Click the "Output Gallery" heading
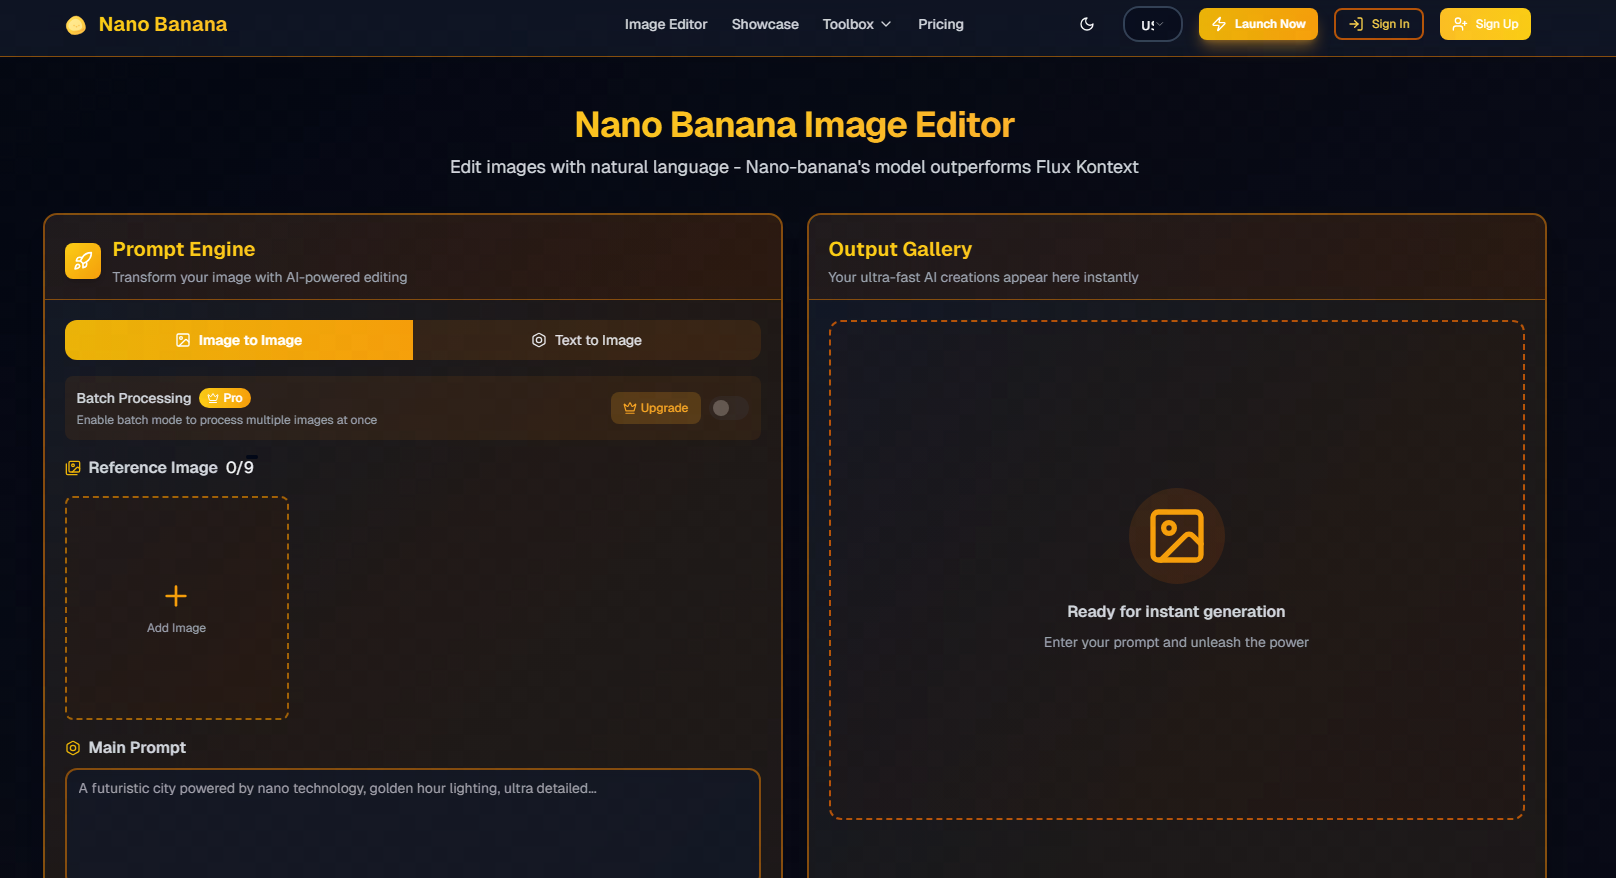Screen dimensions: 1616x878 900,249
